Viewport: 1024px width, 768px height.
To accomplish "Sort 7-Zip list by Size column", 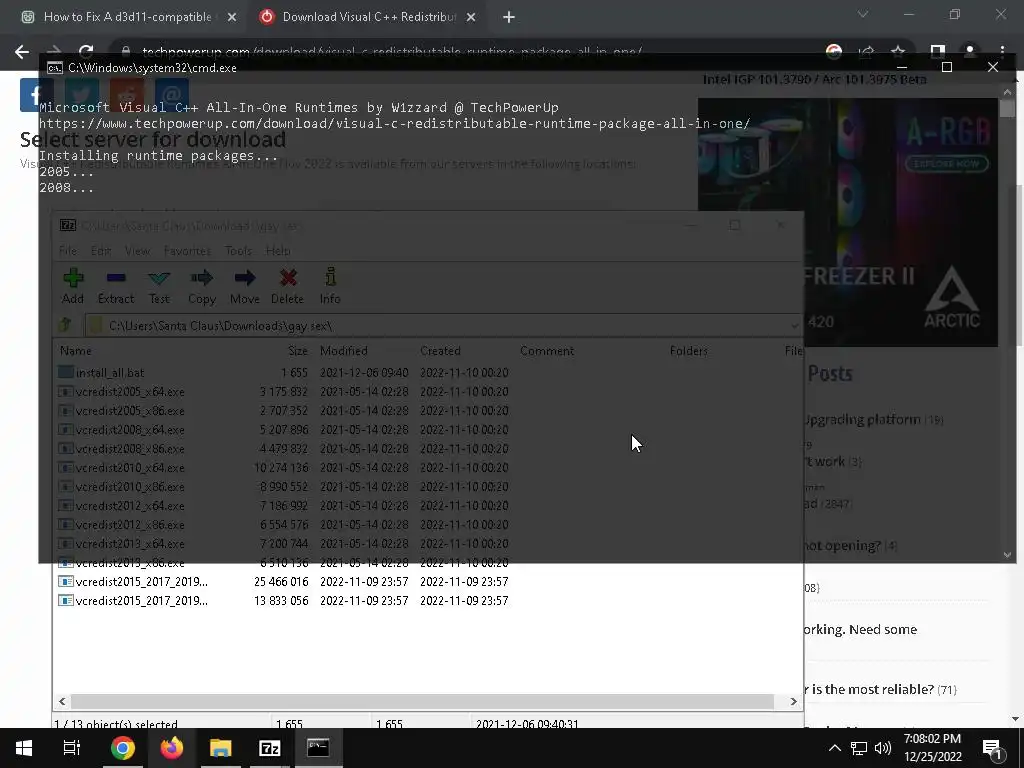I will point(297,351).
